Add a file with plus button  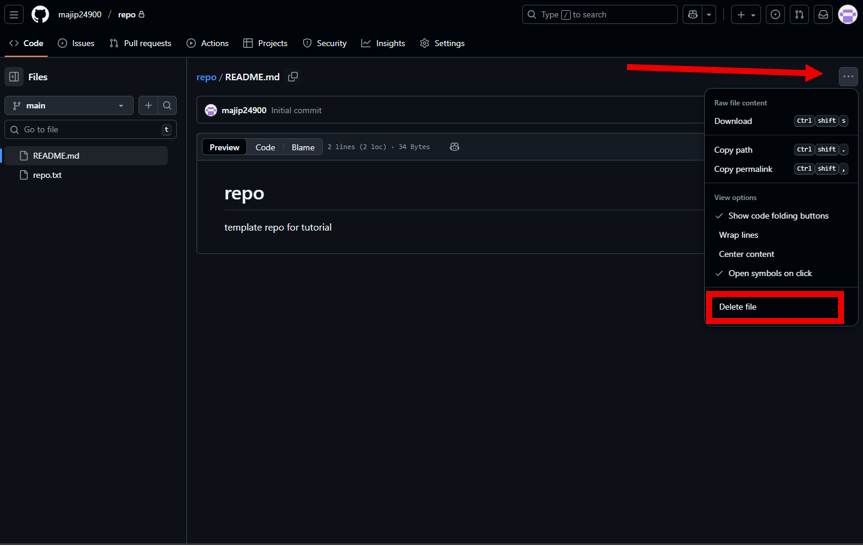point(148,106)
